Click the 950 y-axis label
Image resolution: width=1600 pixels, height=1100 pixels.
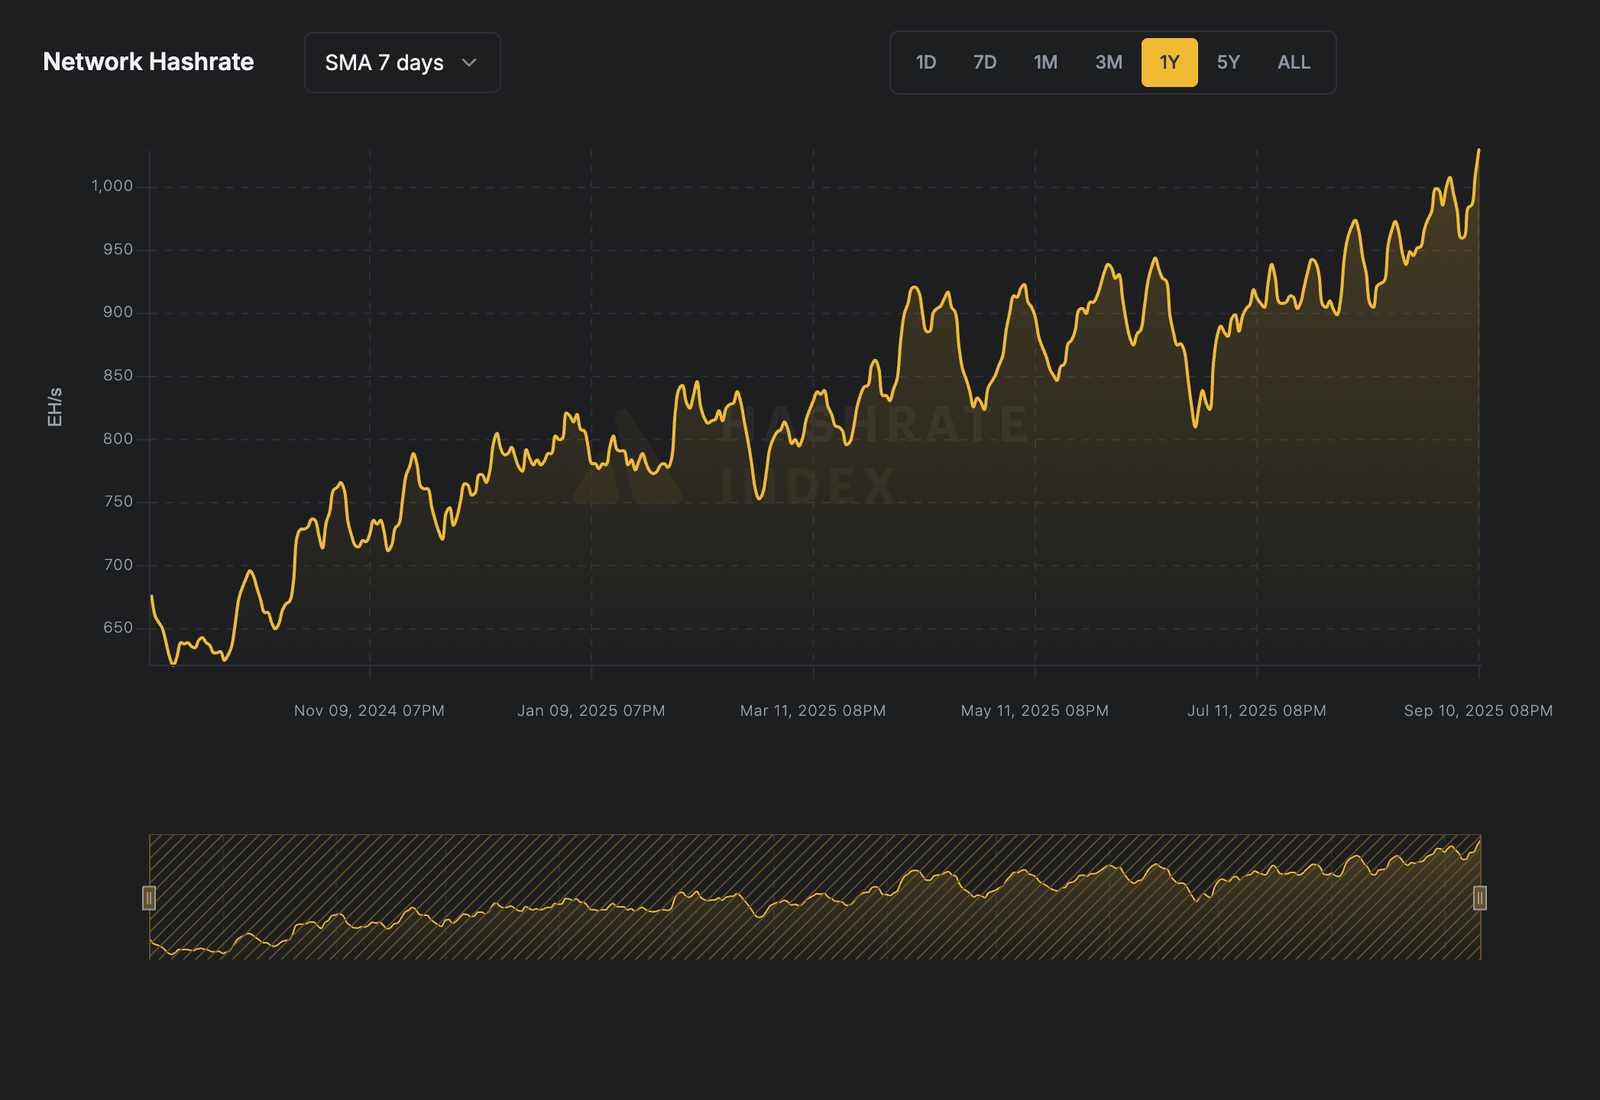coord(118,249)
